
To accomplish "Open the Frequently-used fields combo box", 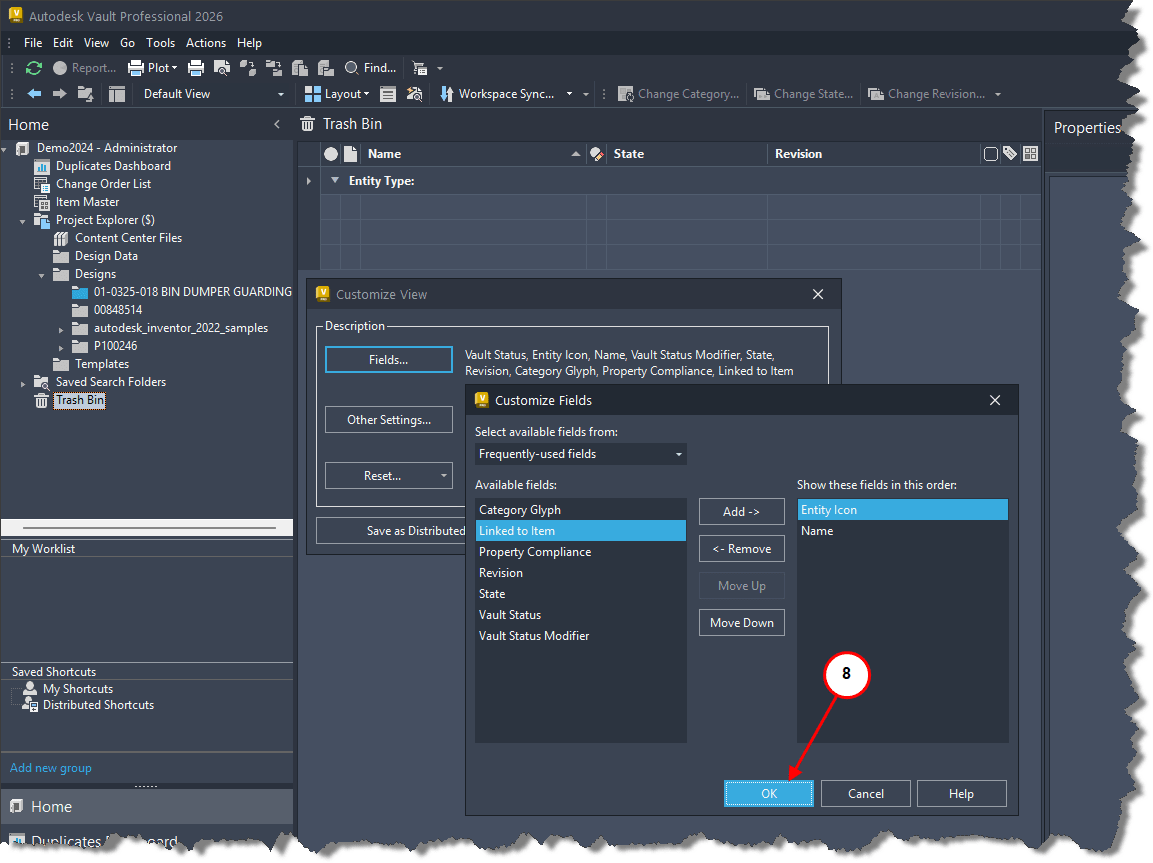I will pyautogui.click(x=581, y=454).
